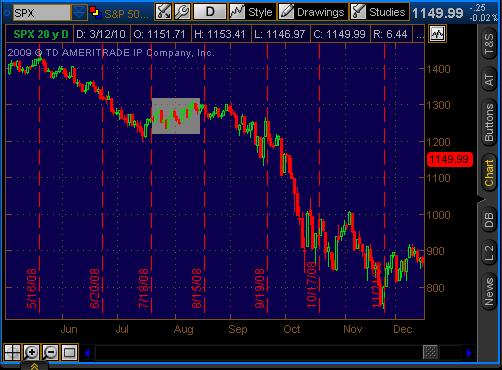
Task: Click the zoom in magnifier
Action: (x=31, y=352)
